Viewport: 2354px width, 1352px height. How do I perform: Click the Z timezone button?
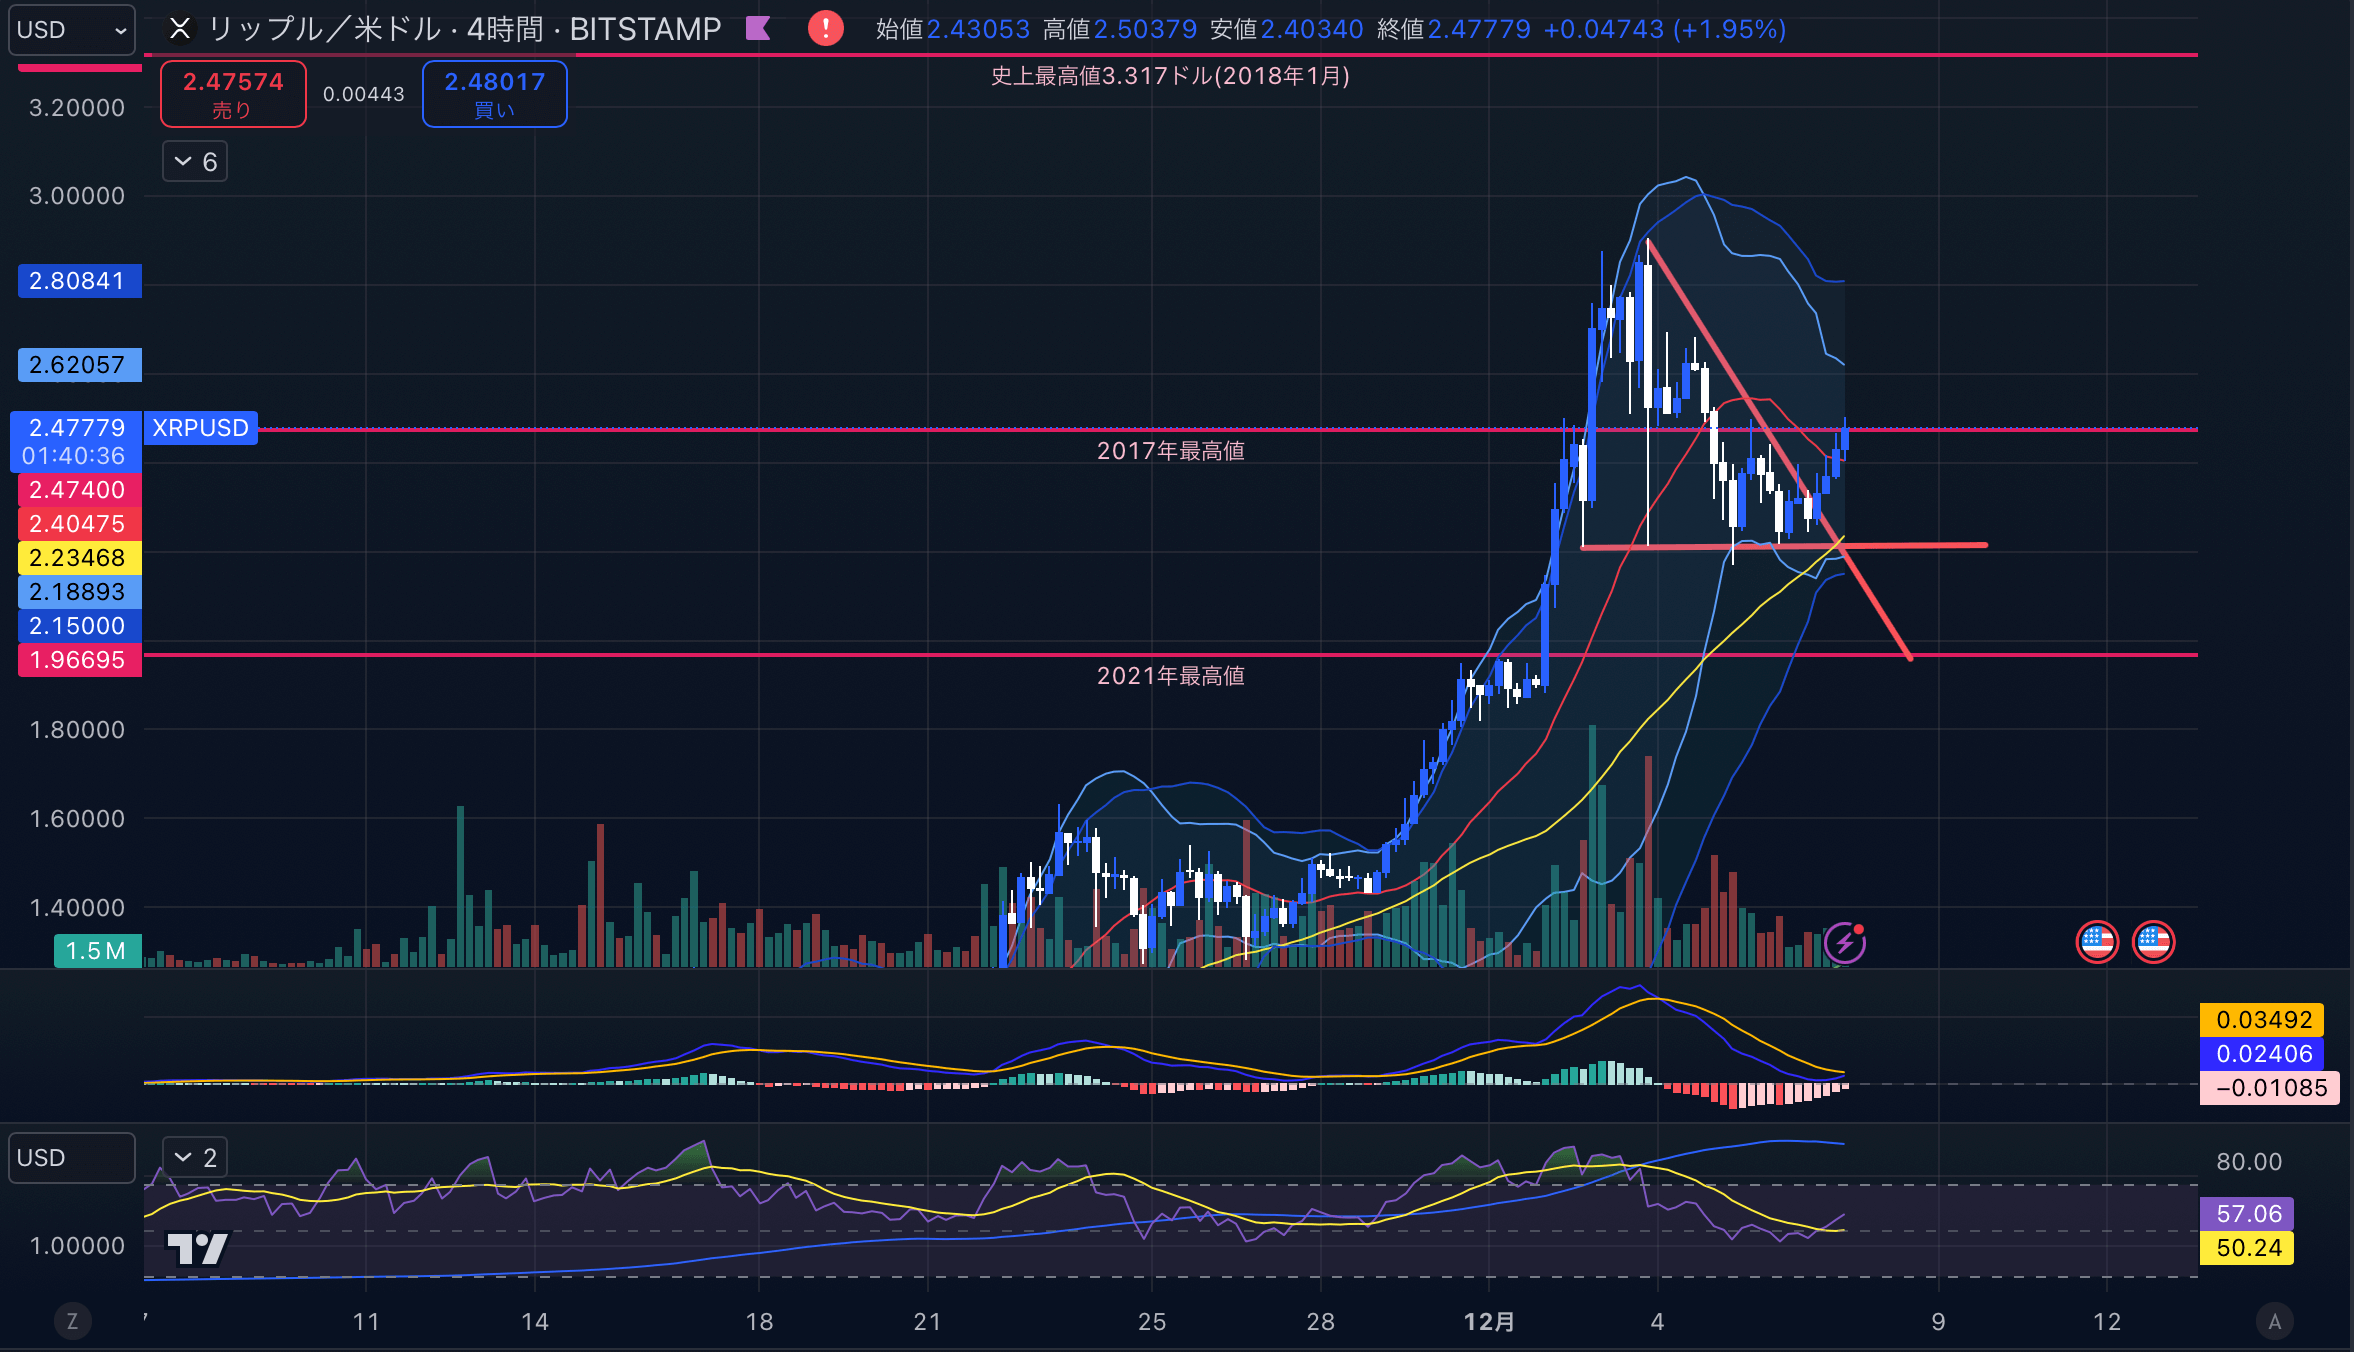click(x=72, y=1322)
